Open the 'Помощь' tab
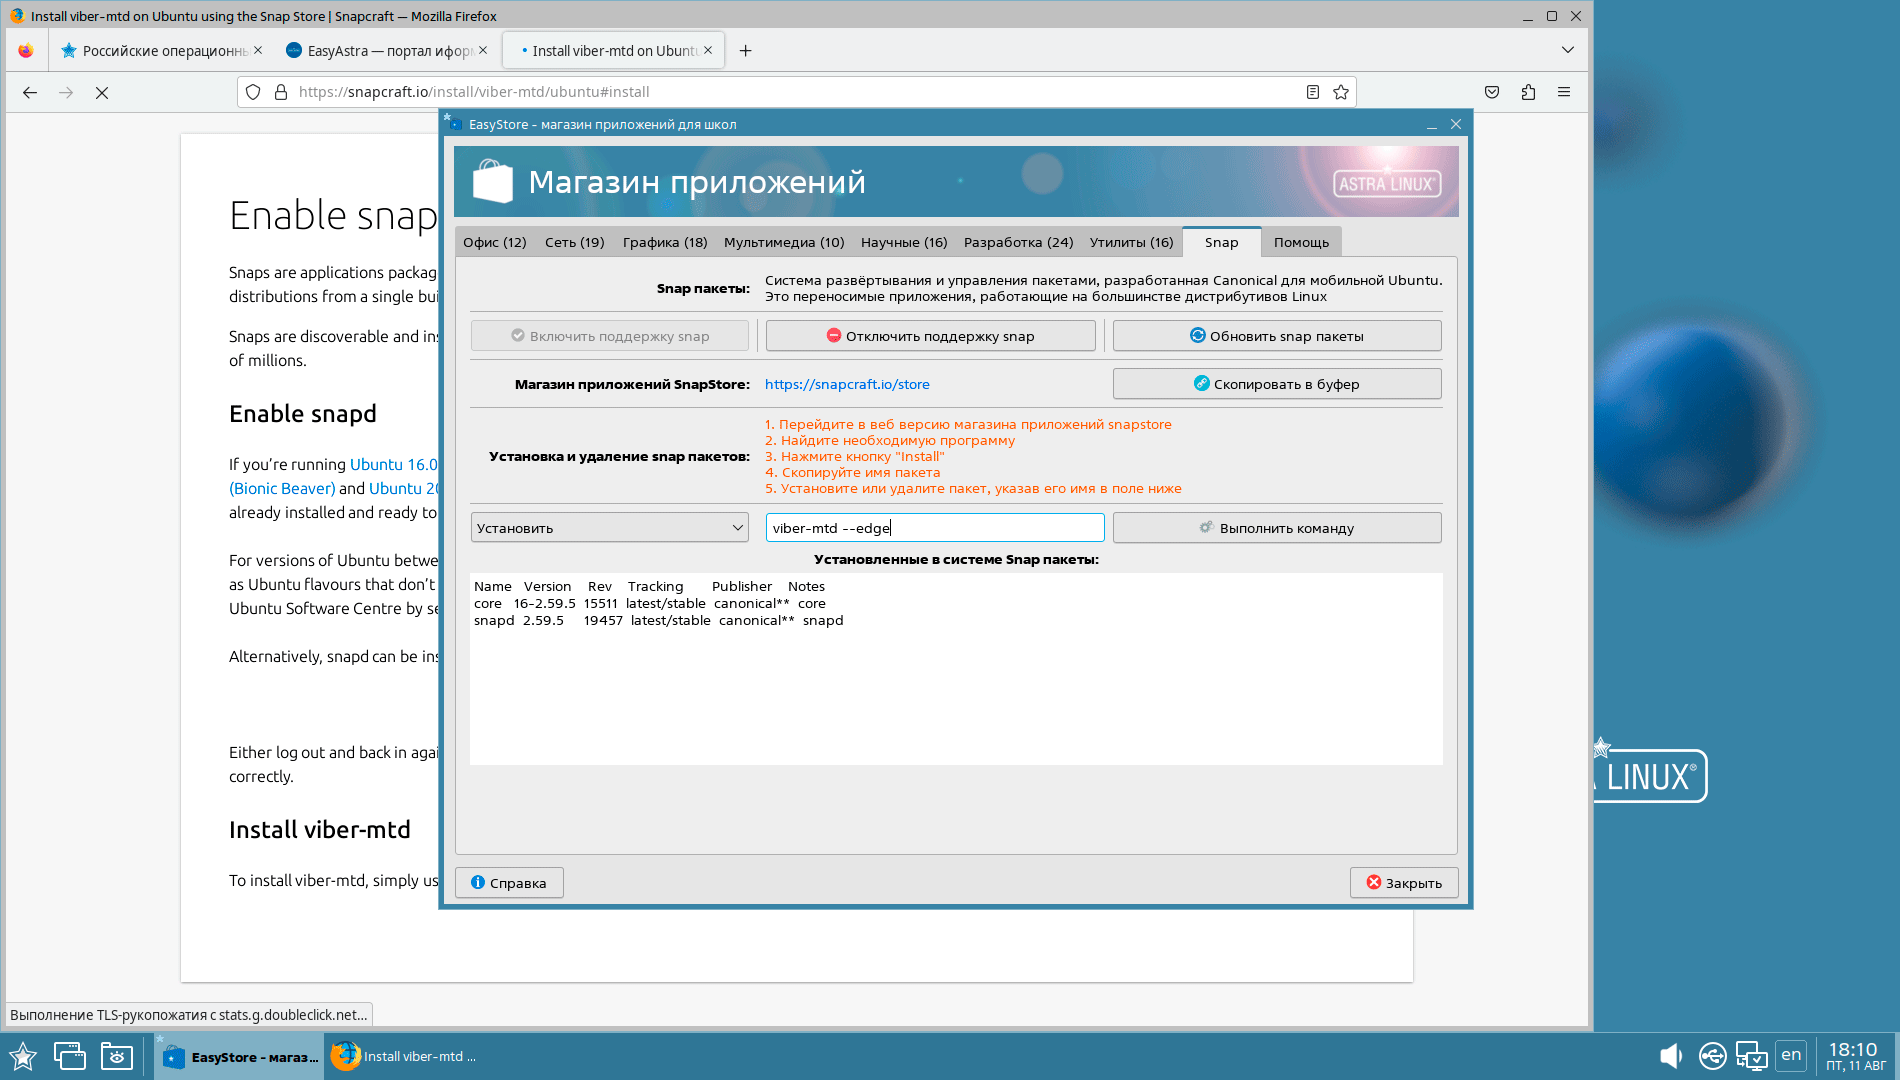Viewport: 1900px width, 1080px height. (1301, 242)
